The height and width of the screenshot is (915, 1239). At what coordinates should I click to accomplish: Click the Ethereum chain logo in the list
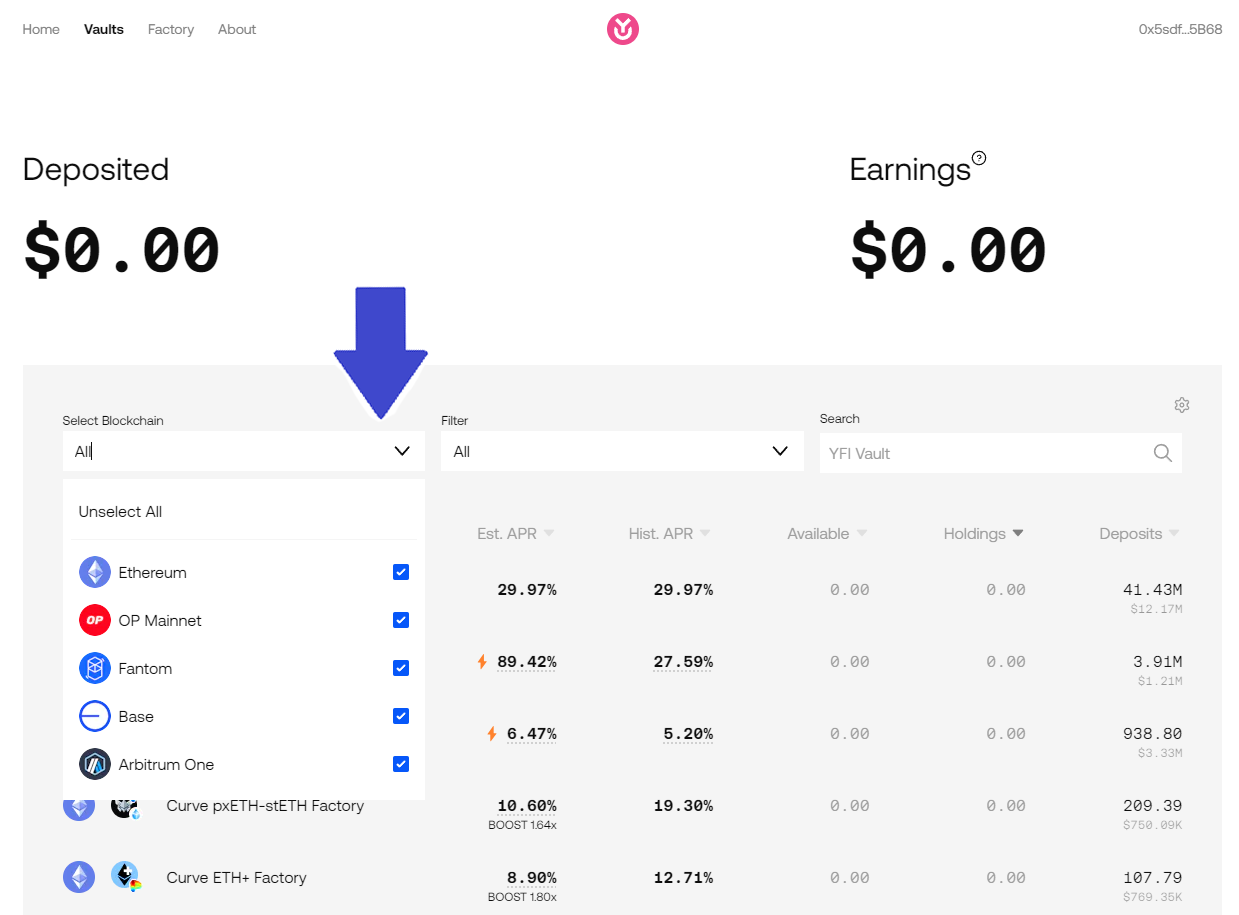click(x=95, y=572)
